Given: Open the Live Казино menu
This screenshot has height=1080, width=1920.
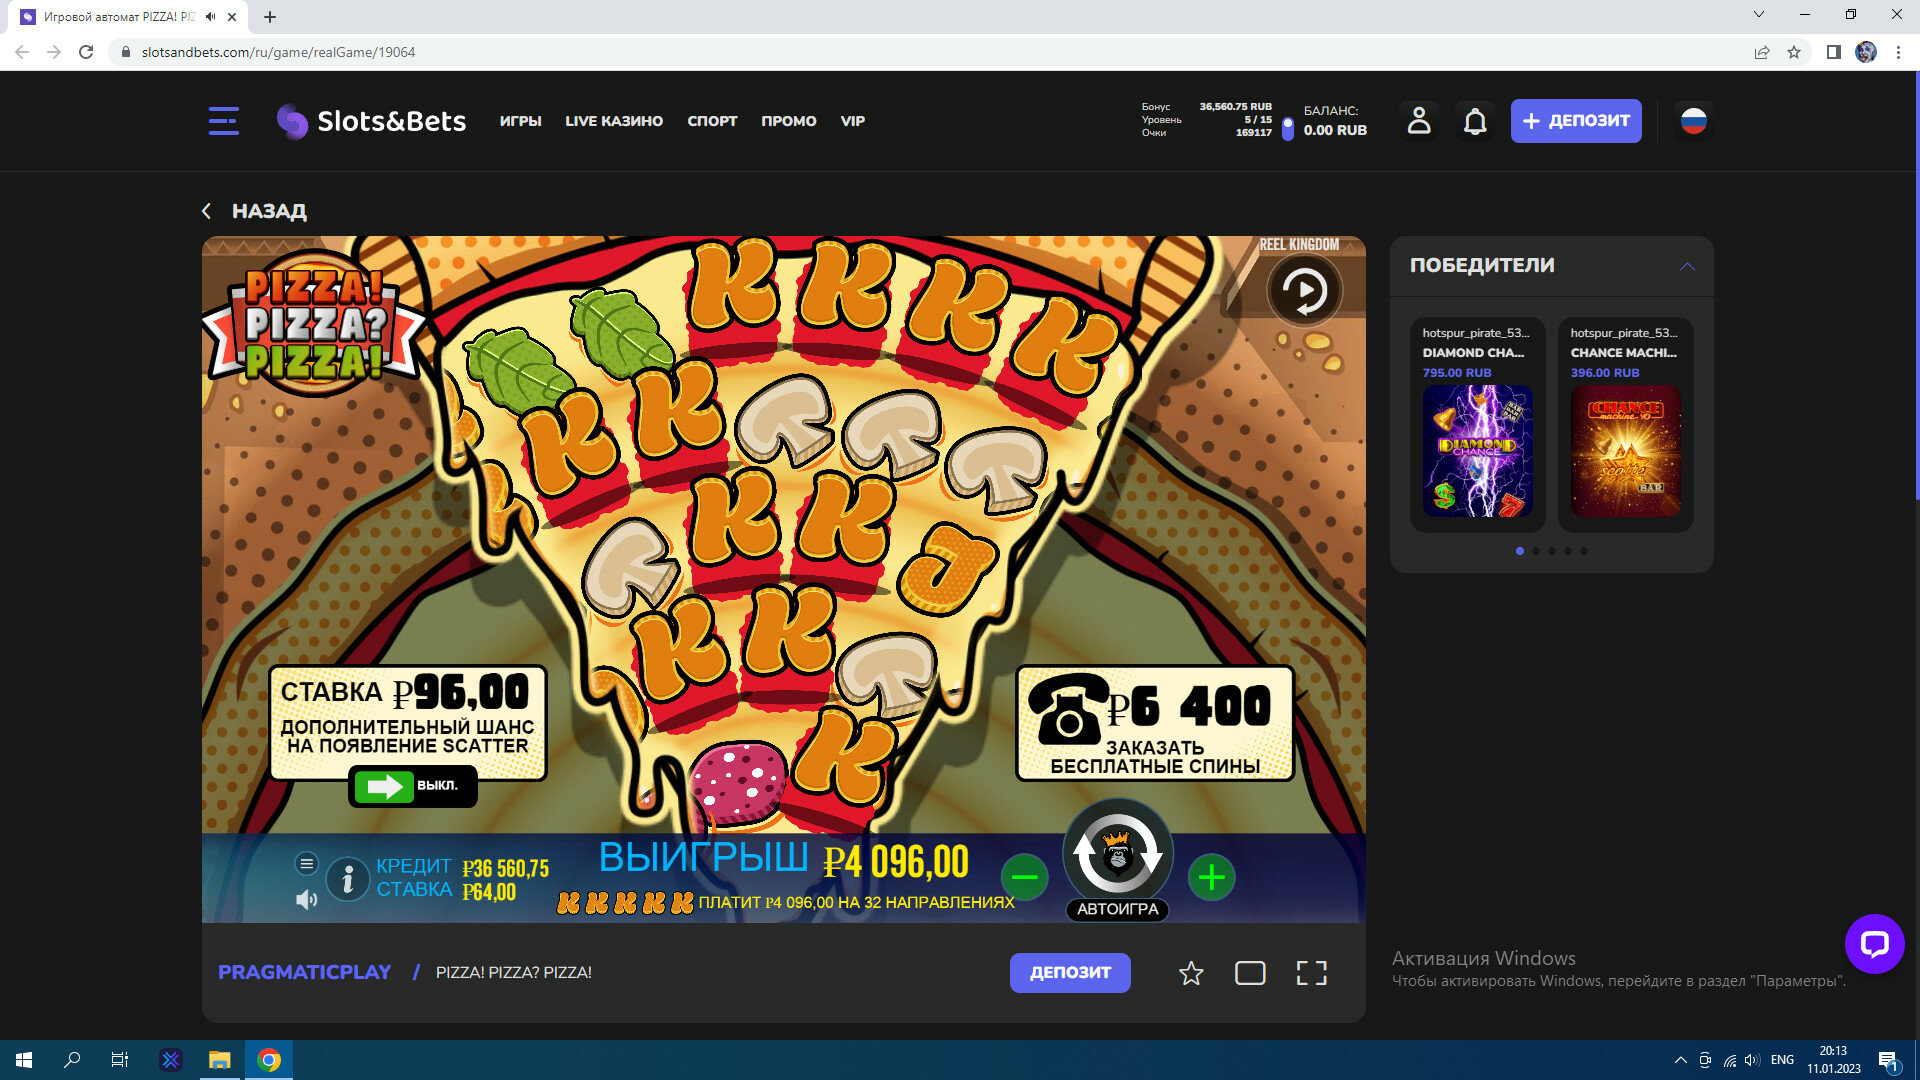Looking at the screenshot, I should 613,121.
